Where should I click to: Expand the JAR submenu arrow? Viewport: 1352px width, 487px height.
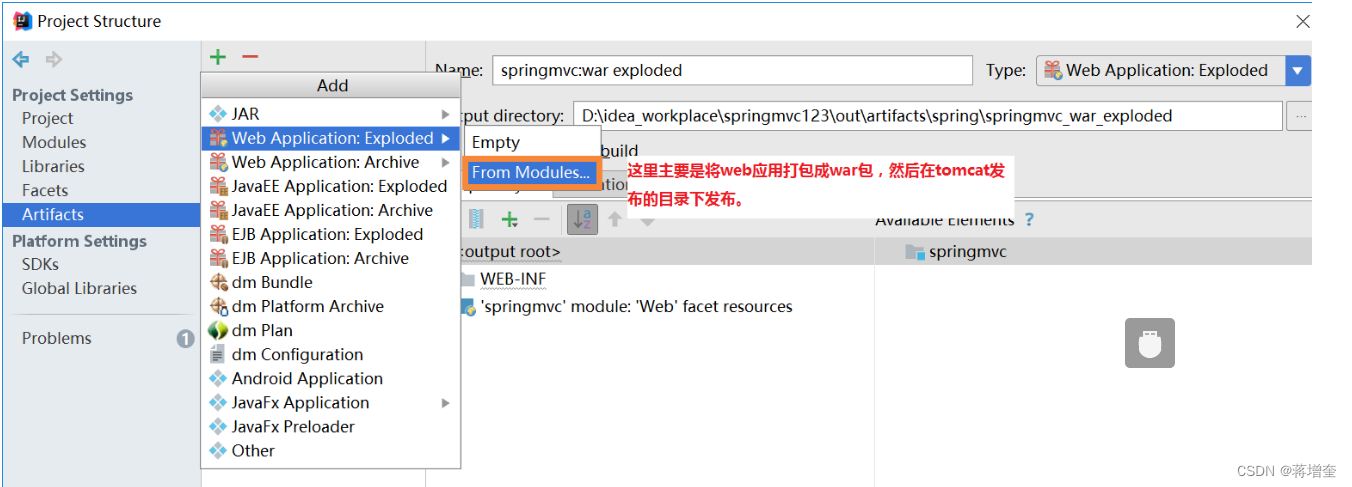(445, 115)
